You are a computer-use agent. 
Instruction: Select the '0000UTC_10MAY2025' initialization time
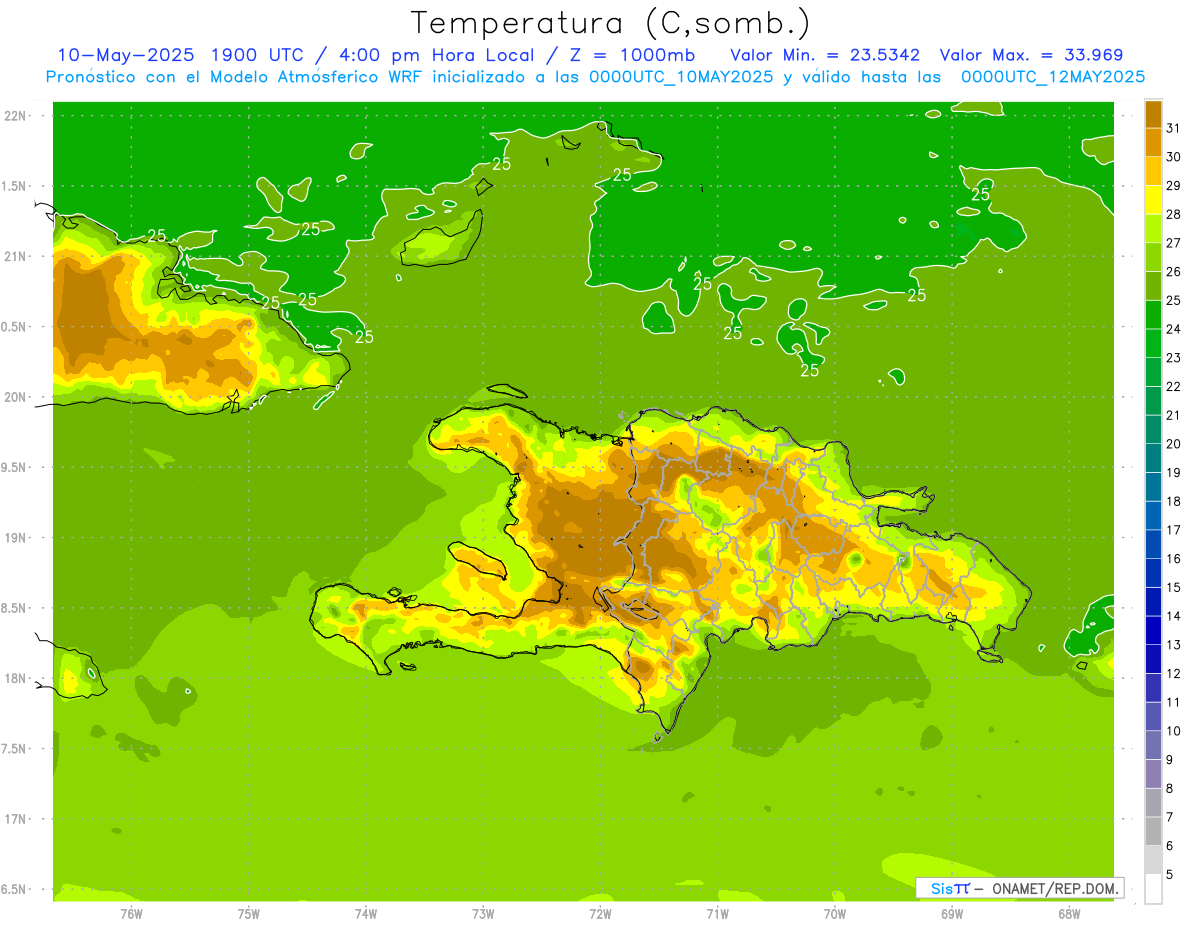682,77
